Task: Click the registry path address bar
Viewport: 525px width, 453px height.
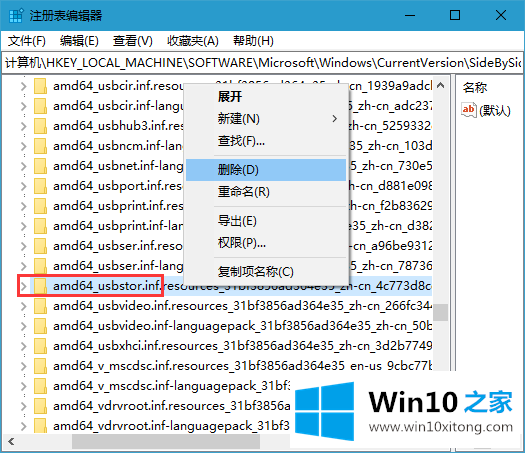Action: pyautogui.click(x=262, y=63)
